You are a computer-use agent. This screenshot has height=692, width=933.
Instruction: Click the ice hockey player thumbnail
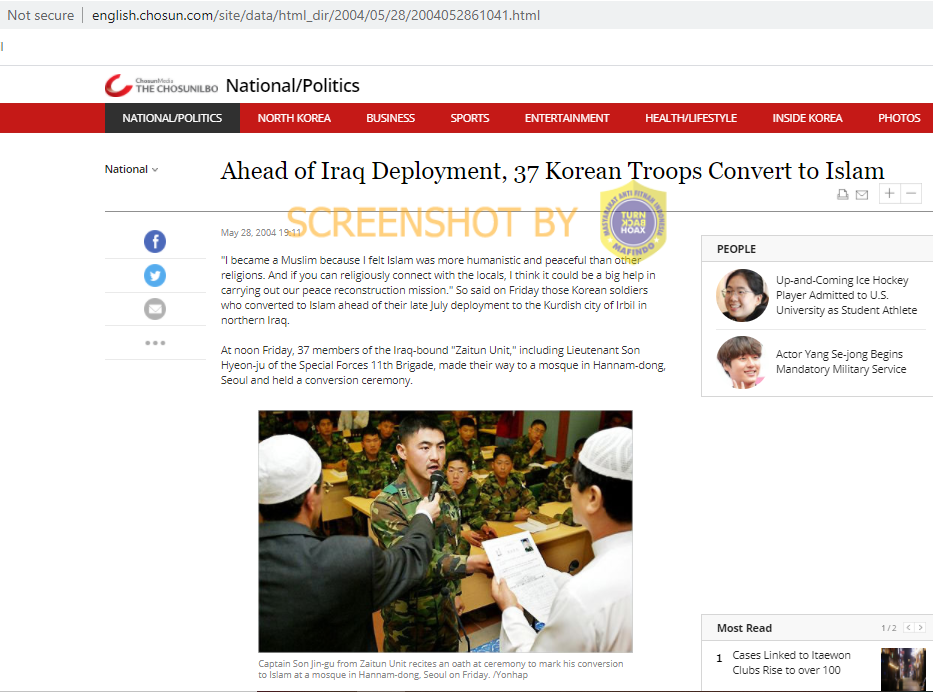coord(742,295)
